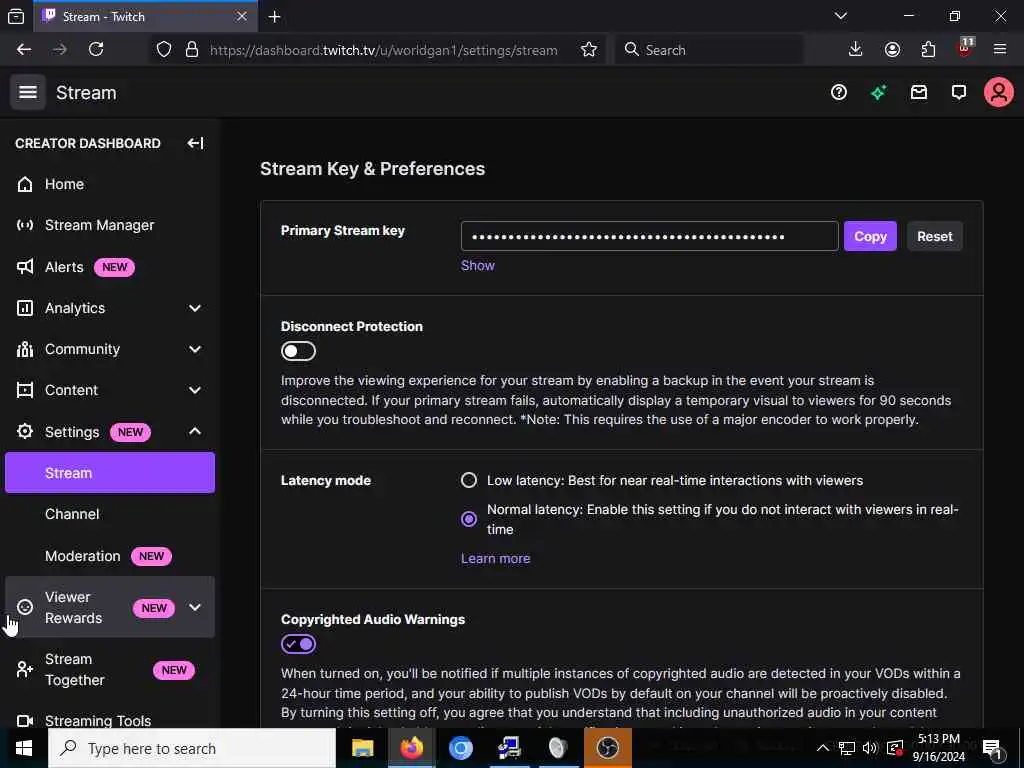The image size is (1024, 768).
Task: Open Stream Manager in the sidebar
Action: pyautogui.click(x=110, y=225)
